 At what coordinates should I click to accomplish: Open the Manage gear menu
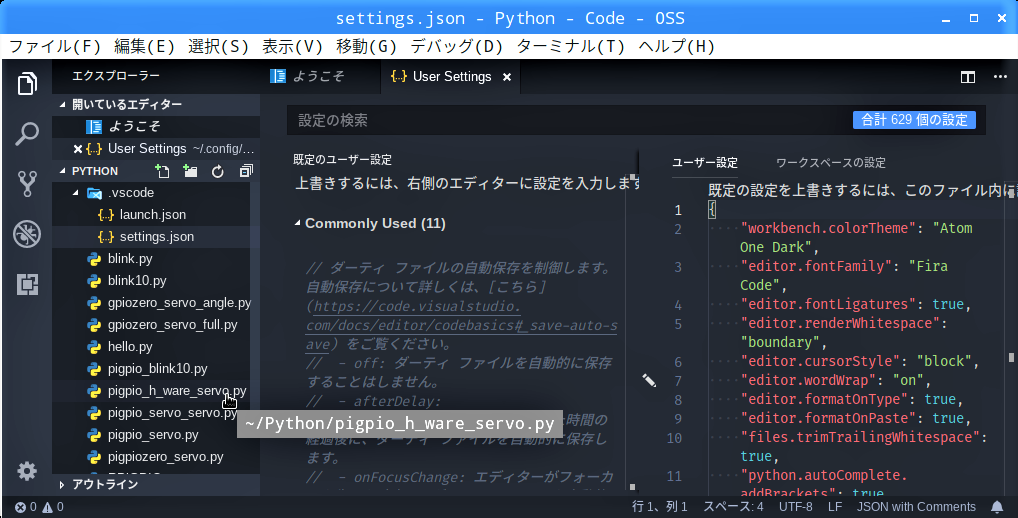pos(27,471)
